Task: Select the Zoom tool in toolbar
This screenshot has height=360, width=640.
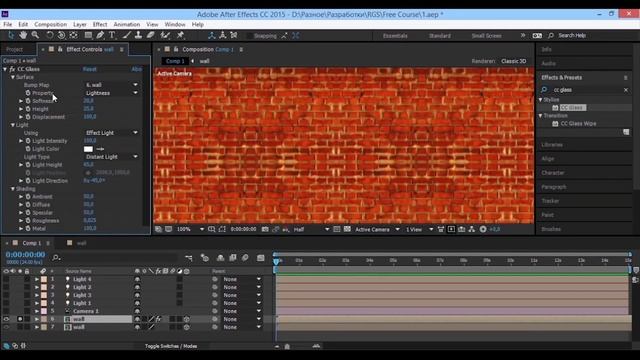Action: 36,36
